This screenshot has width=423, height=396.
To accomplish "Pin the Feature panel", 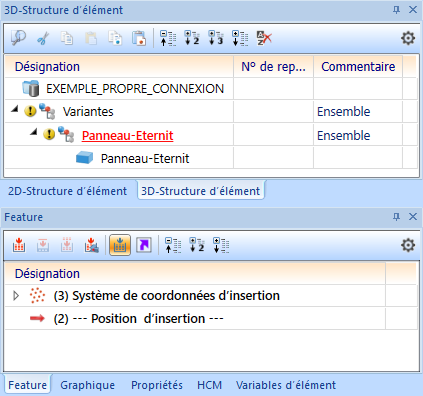I will point(396,217).
